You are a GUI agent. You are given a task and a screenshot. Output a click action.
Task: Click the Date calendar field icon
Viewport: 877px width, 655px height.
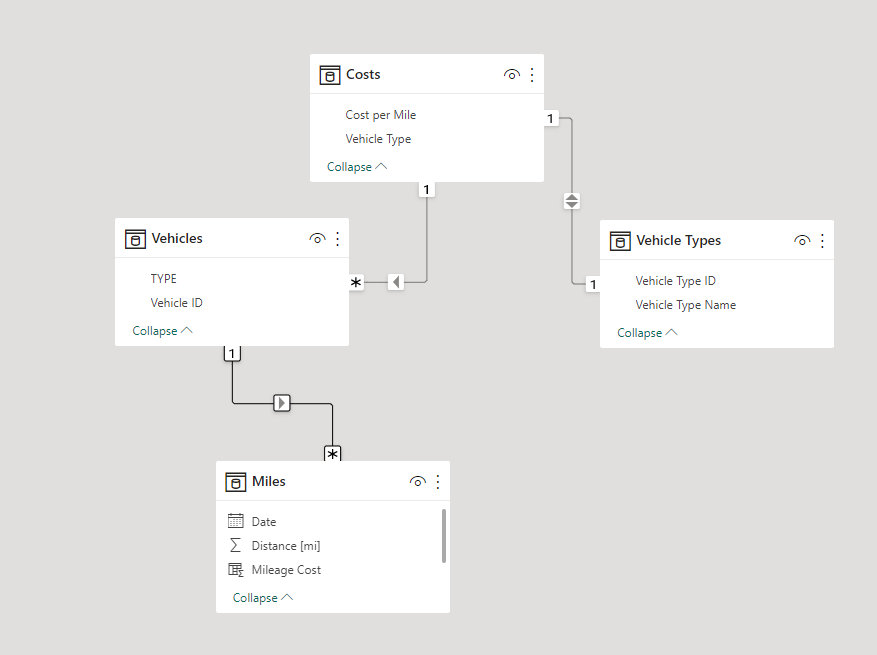236,521
